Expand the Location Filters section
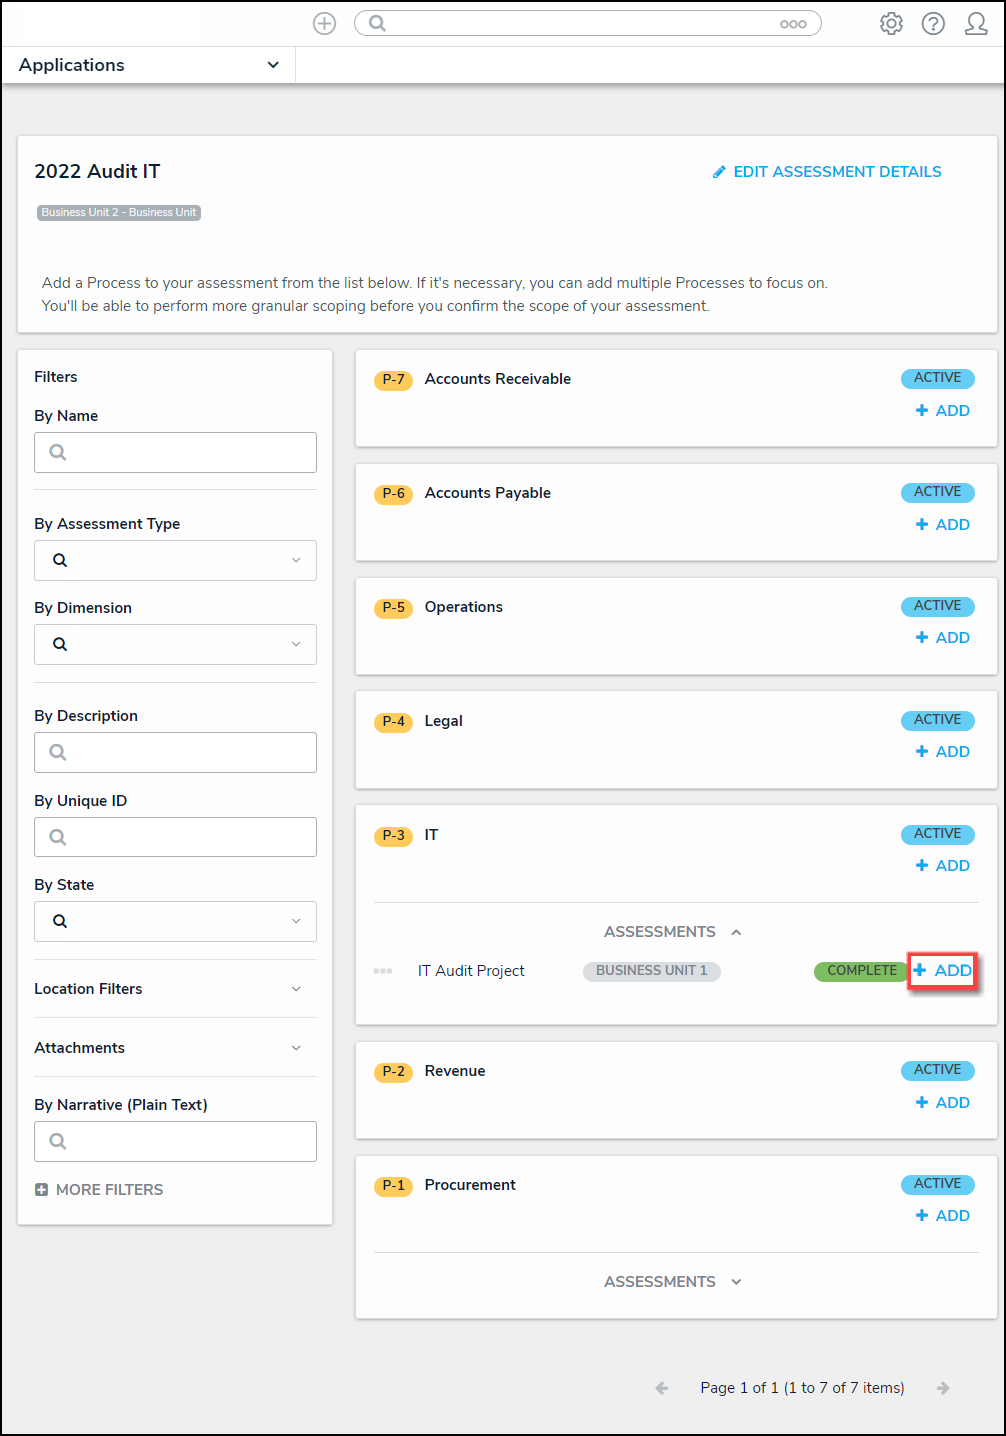Image resolution: width=1006 pixels, height=1436 pixels. 296,989
